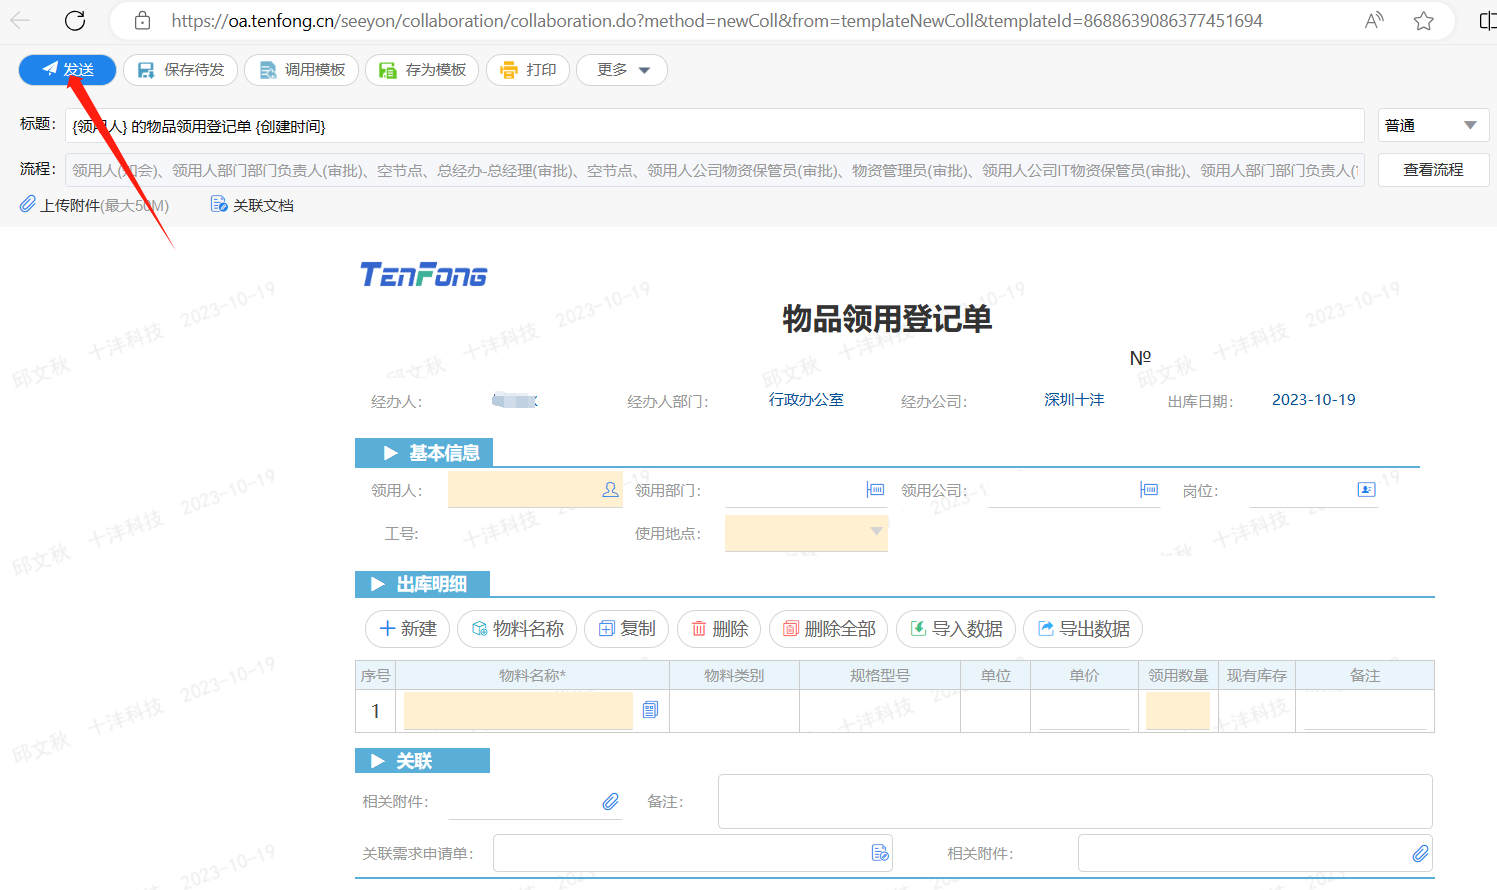Click the browser address URL field
This screenshot has width=1497, height=890.
716,20
